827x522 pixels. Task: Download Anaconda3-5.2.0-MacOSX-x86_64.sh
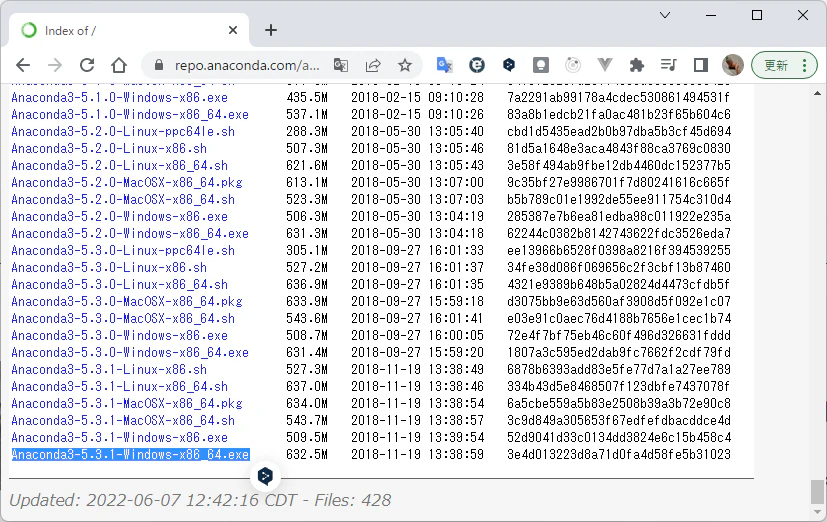point(123,200)
